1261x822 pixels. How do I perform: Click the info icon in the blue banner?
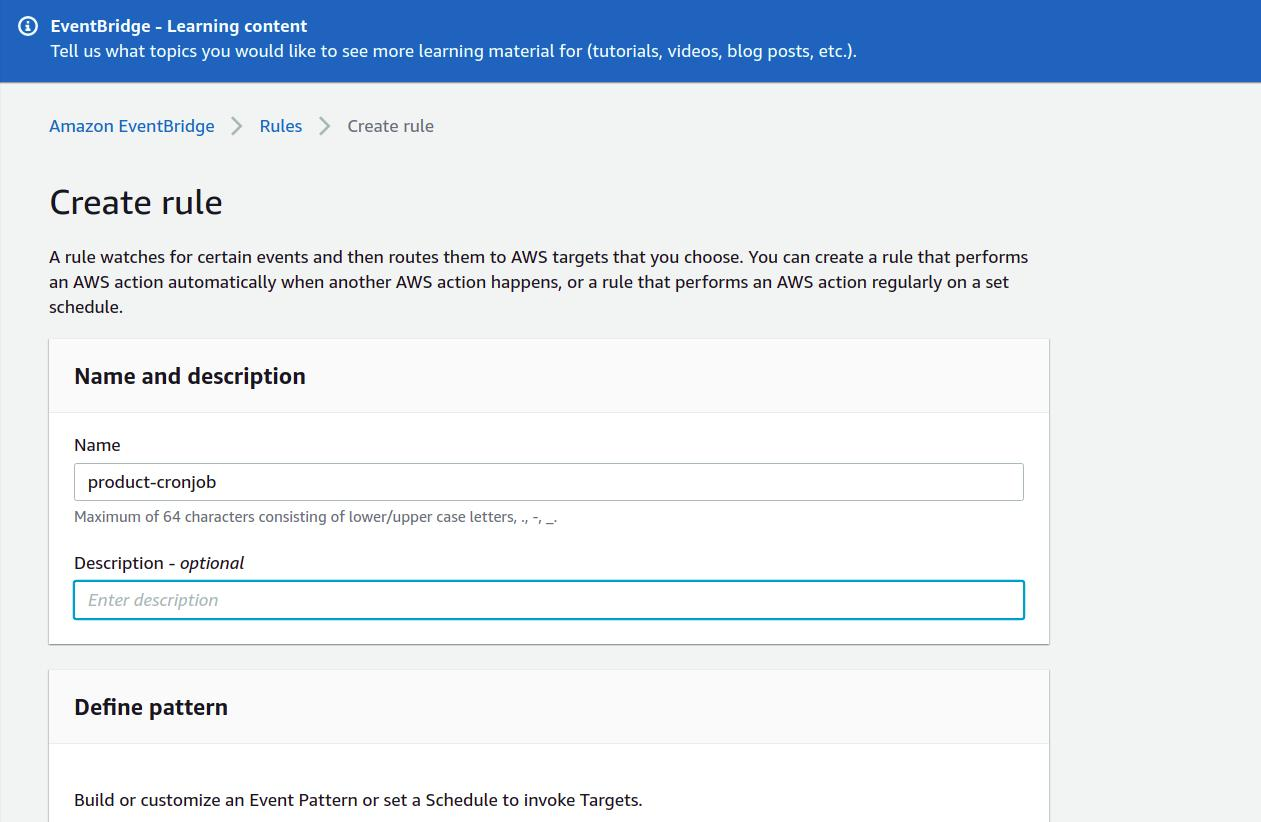28,27
